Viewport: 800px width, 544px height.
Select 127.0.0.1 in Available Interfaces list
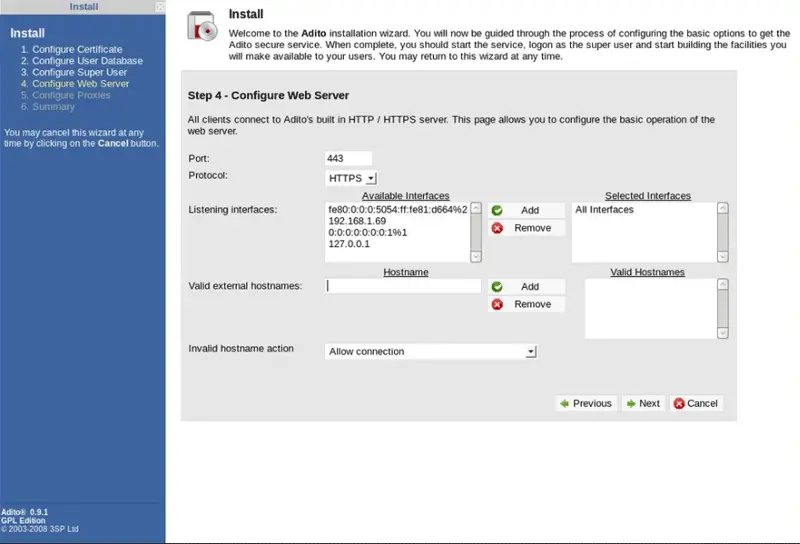[349, 243]
